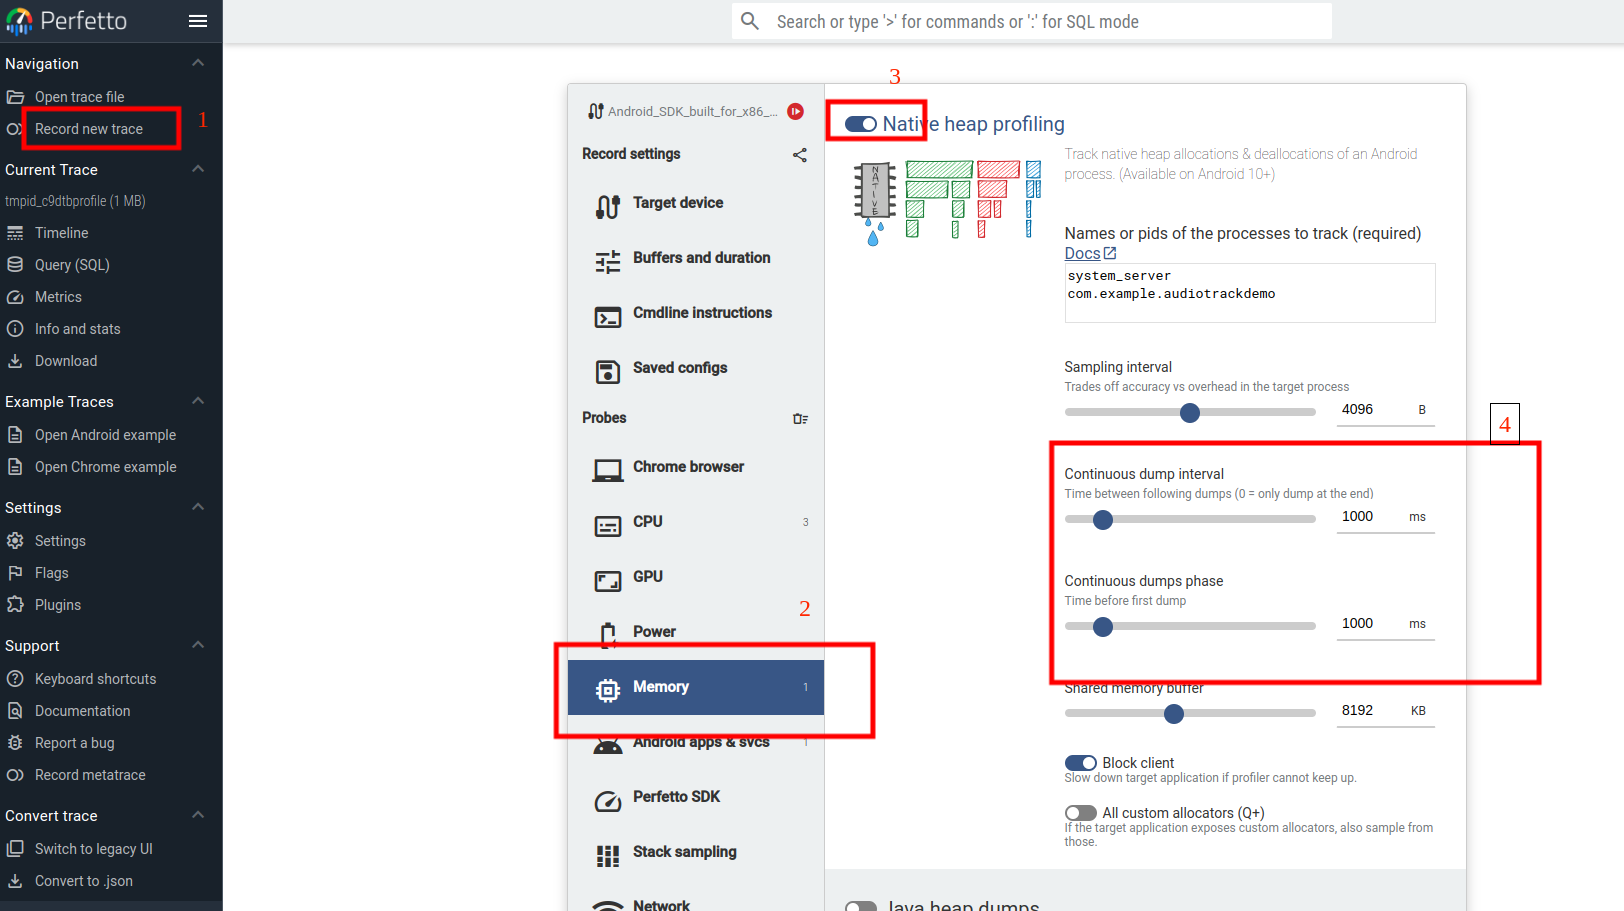This screenshot has width=1624, height=911.
Task: Click the Stack sampling icon
Action: coord(608,856)
